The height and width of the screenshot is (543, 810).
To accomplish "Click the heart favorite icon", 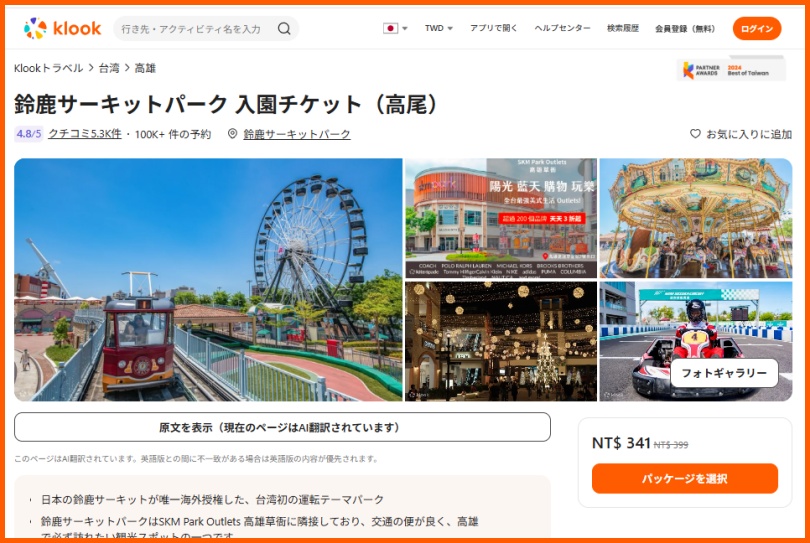I will click(x=695, y=134).
